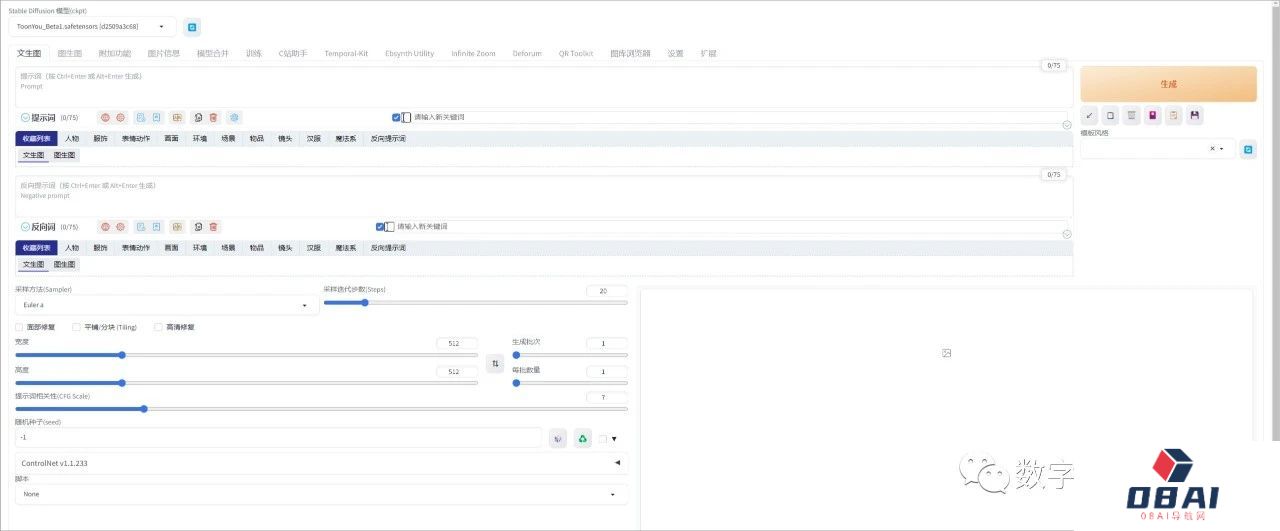
Task: Click the red trash icon in the 提示词 toolbar
Action: 213,117
